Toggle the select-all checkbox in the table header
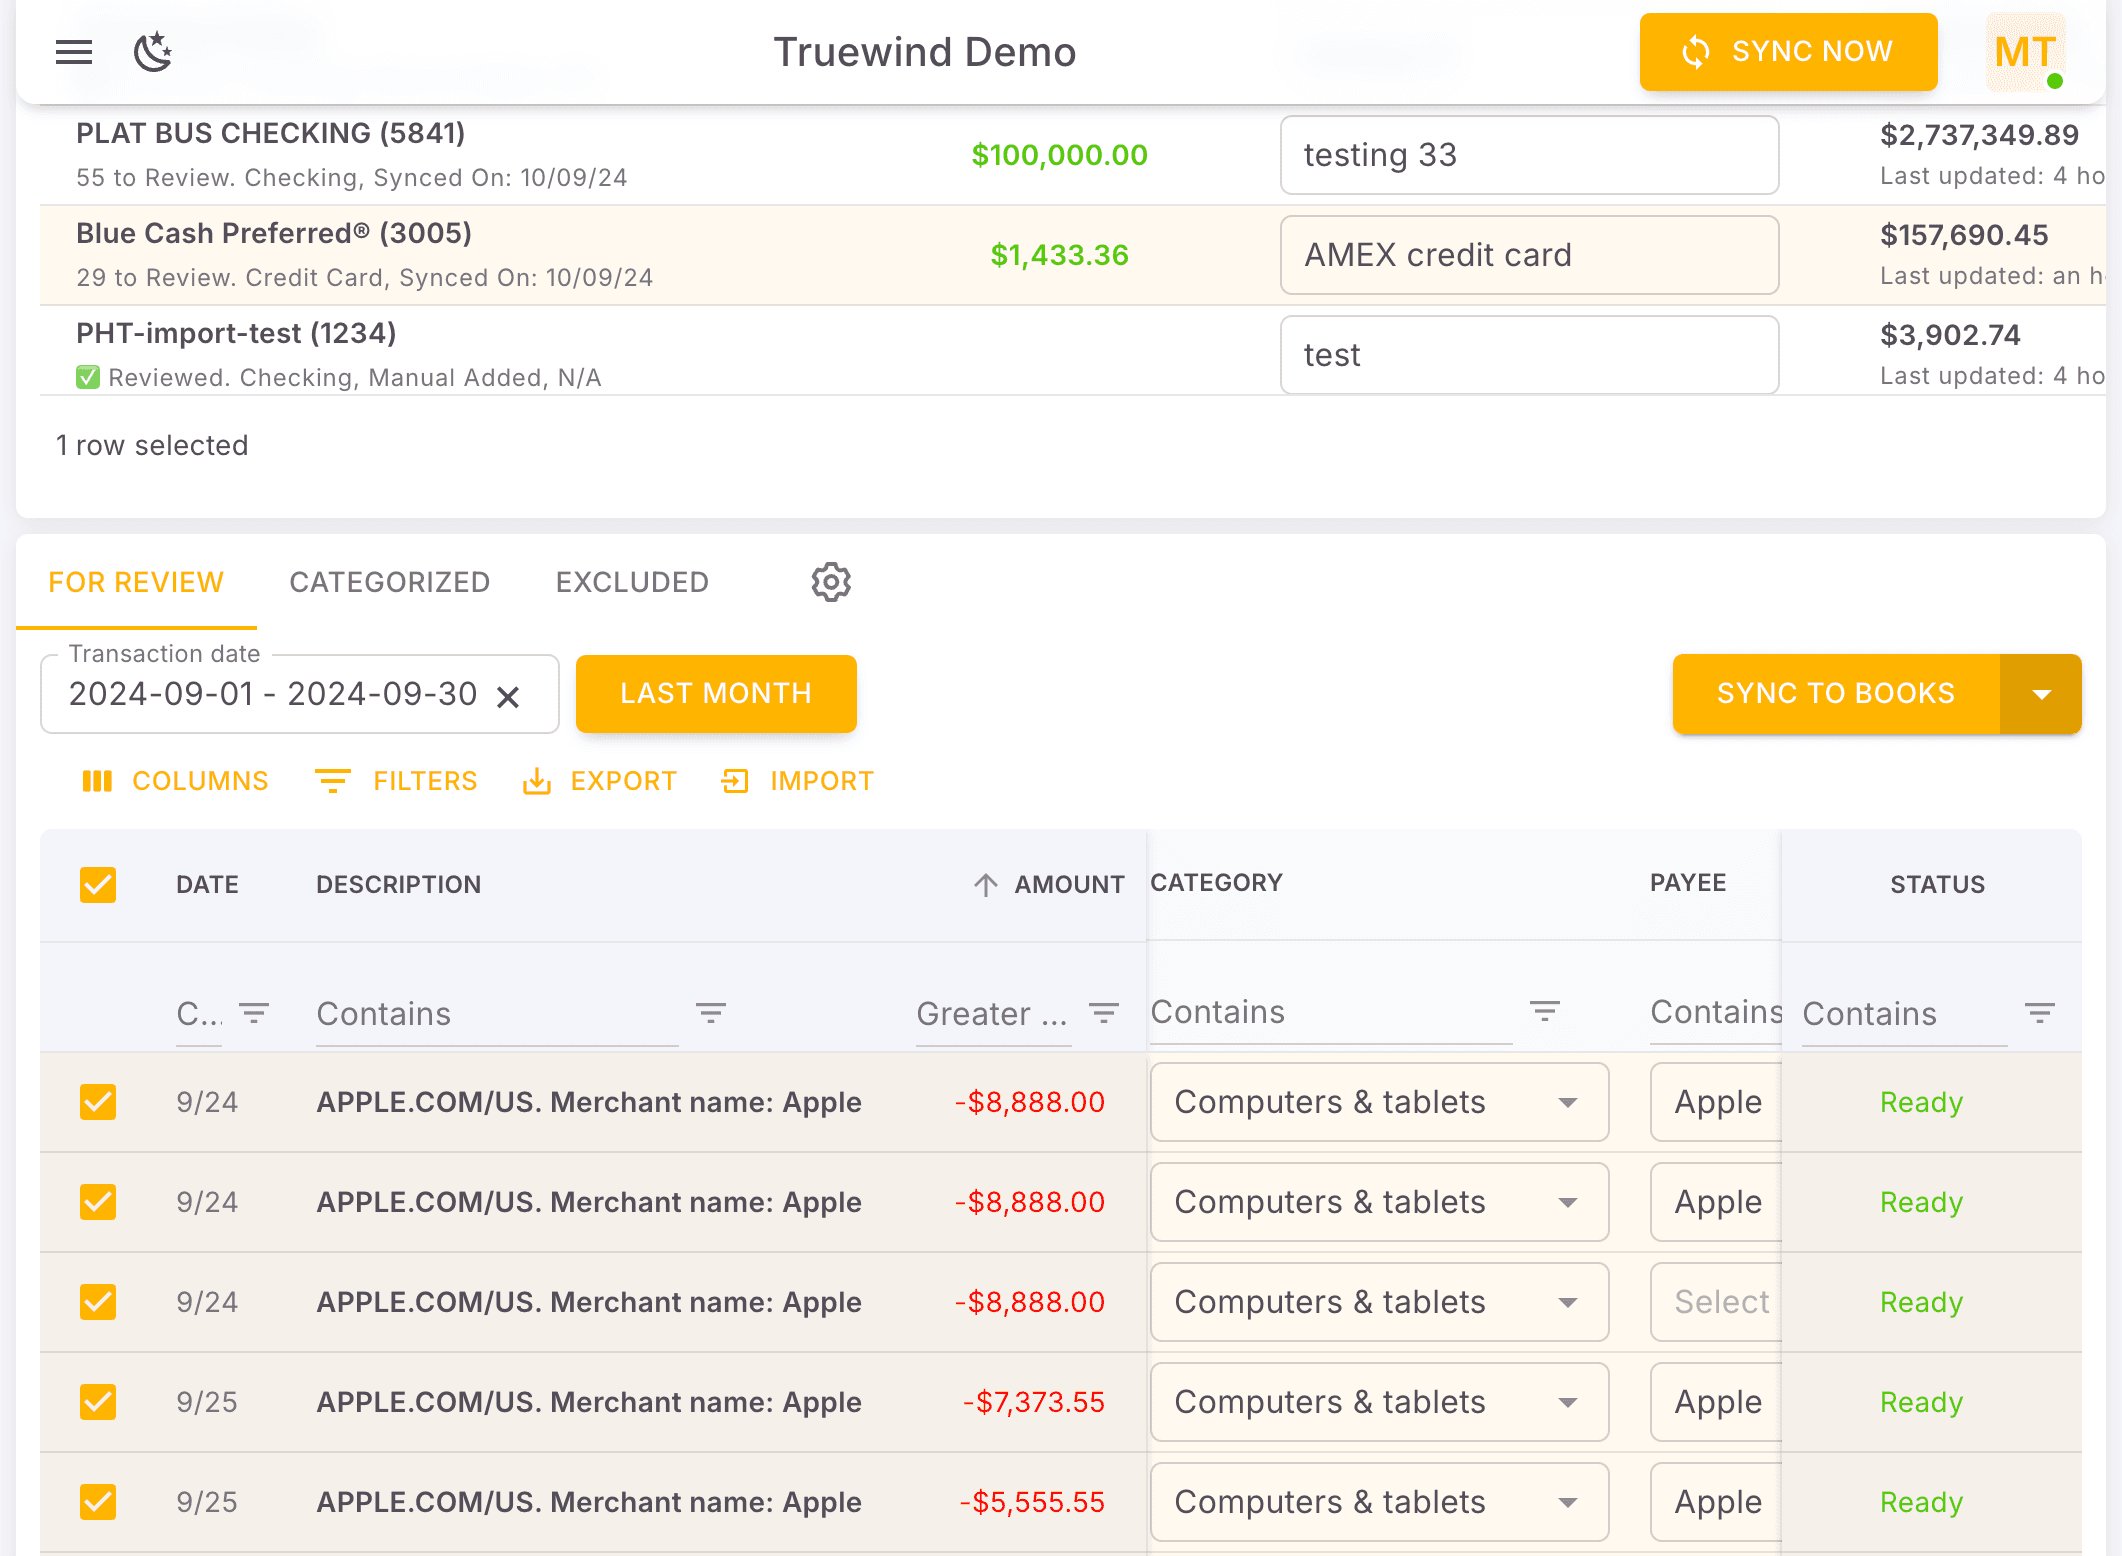Viewport: 2122px width, 1556px height. [x=97, y=884]
